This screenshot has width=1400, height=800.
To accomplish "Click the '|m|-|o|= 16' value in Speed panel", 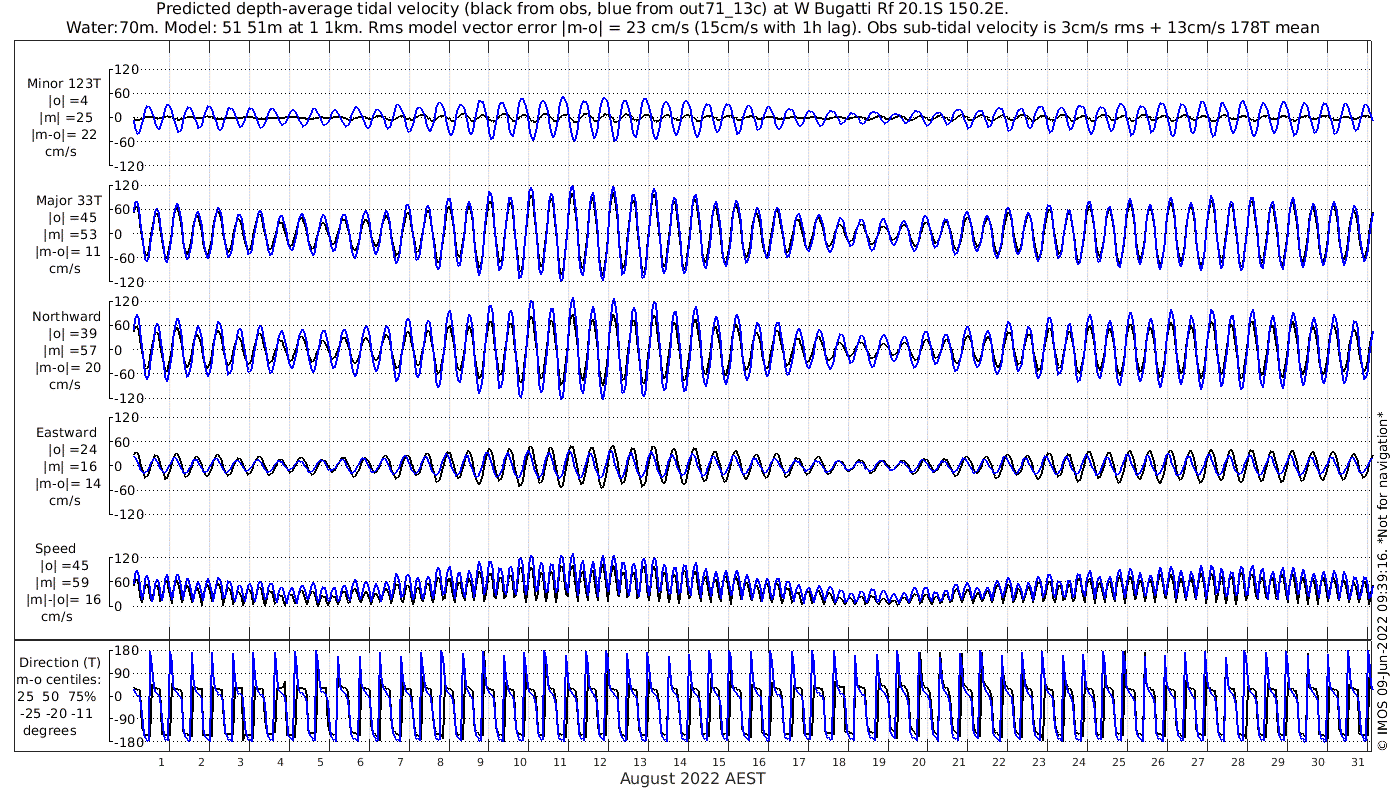I will [64, 600].
